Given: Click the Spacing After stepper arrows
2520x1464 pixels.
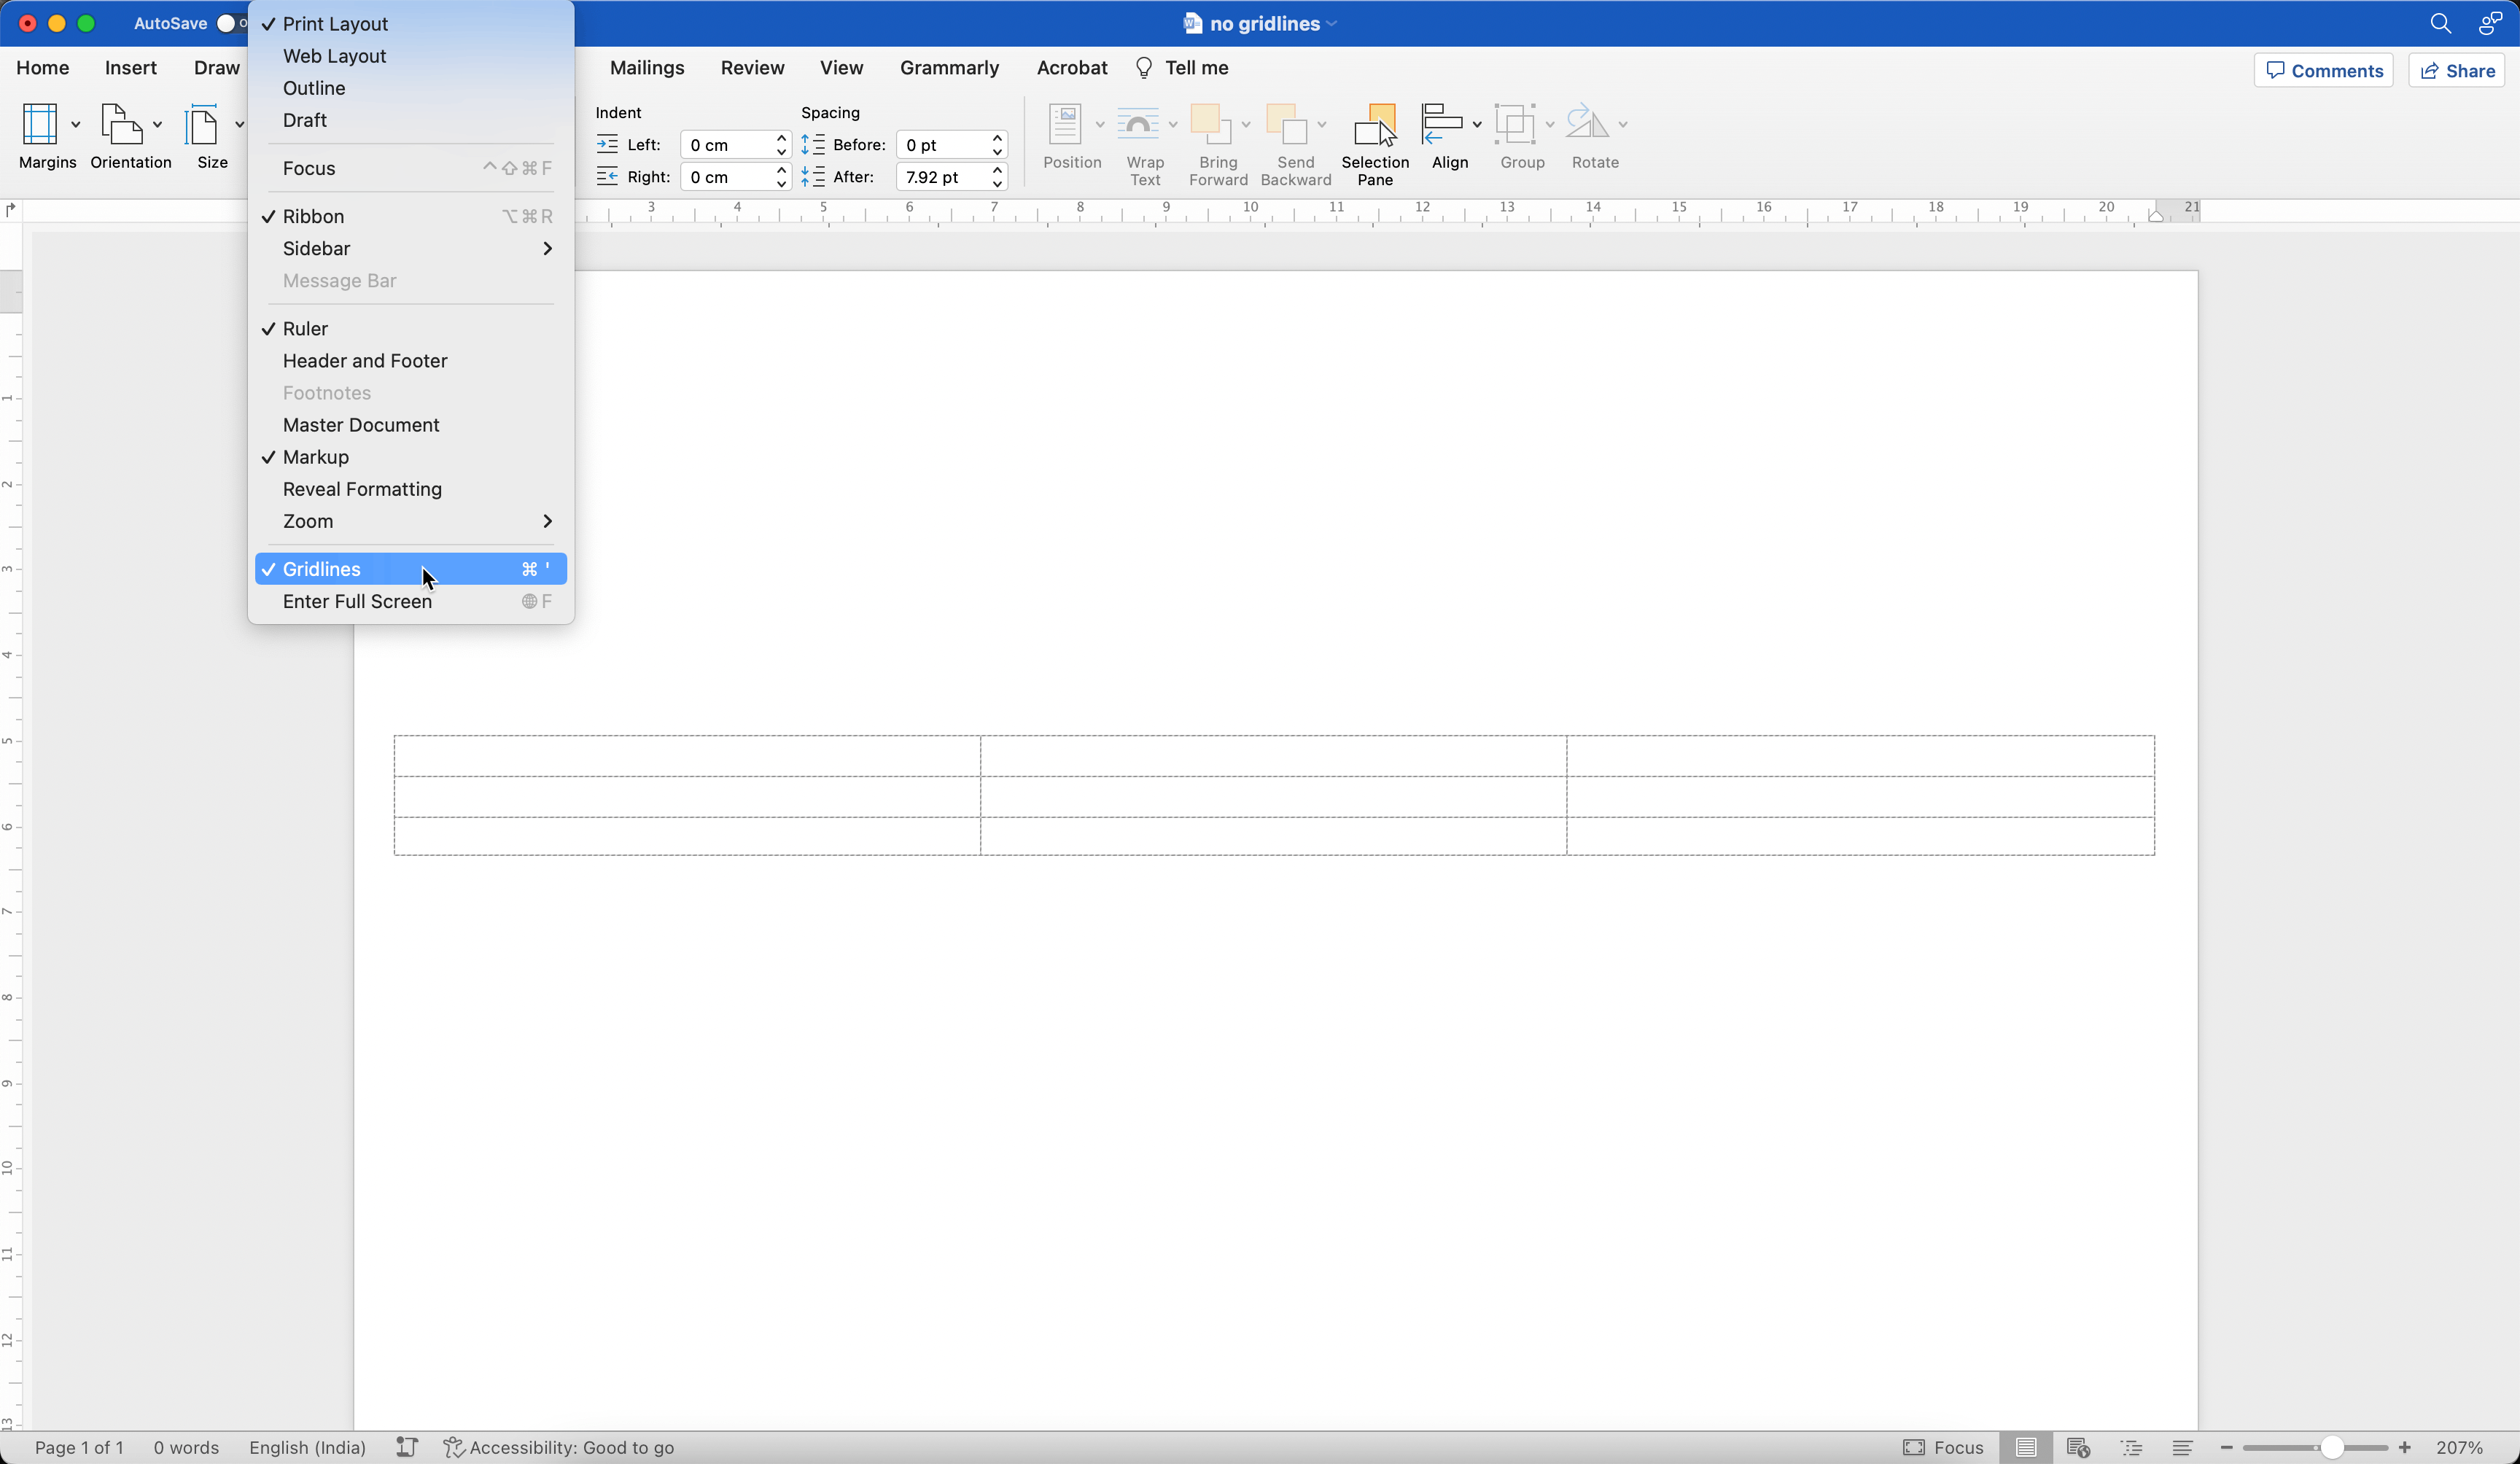Looking at the screenshot, I should pyautogui.click(x=997, y=177).
